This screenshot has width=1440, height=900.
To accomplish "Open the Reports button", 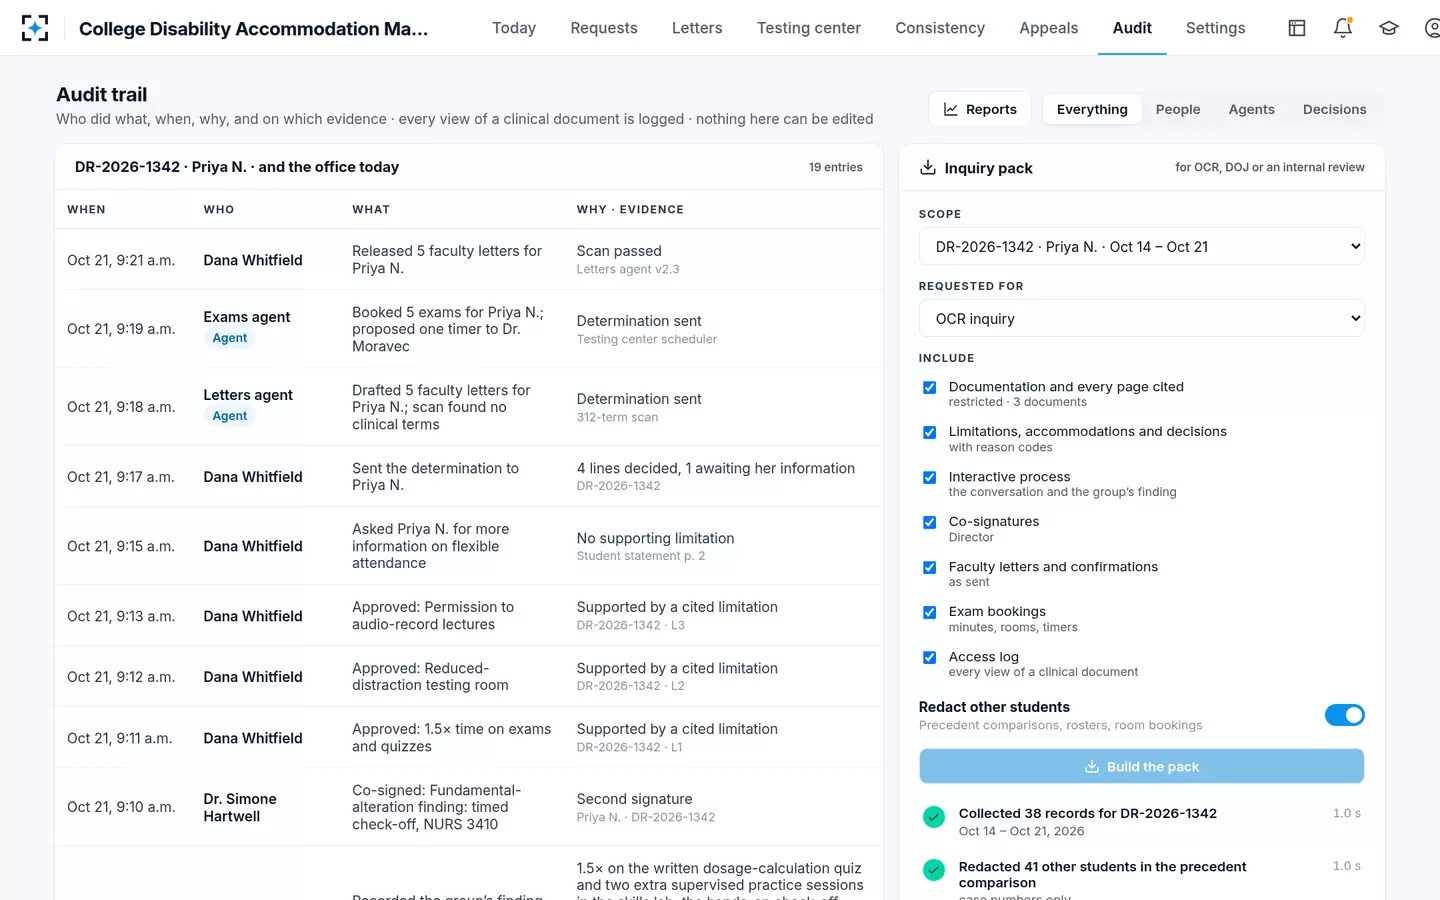I will click(980, 110).
